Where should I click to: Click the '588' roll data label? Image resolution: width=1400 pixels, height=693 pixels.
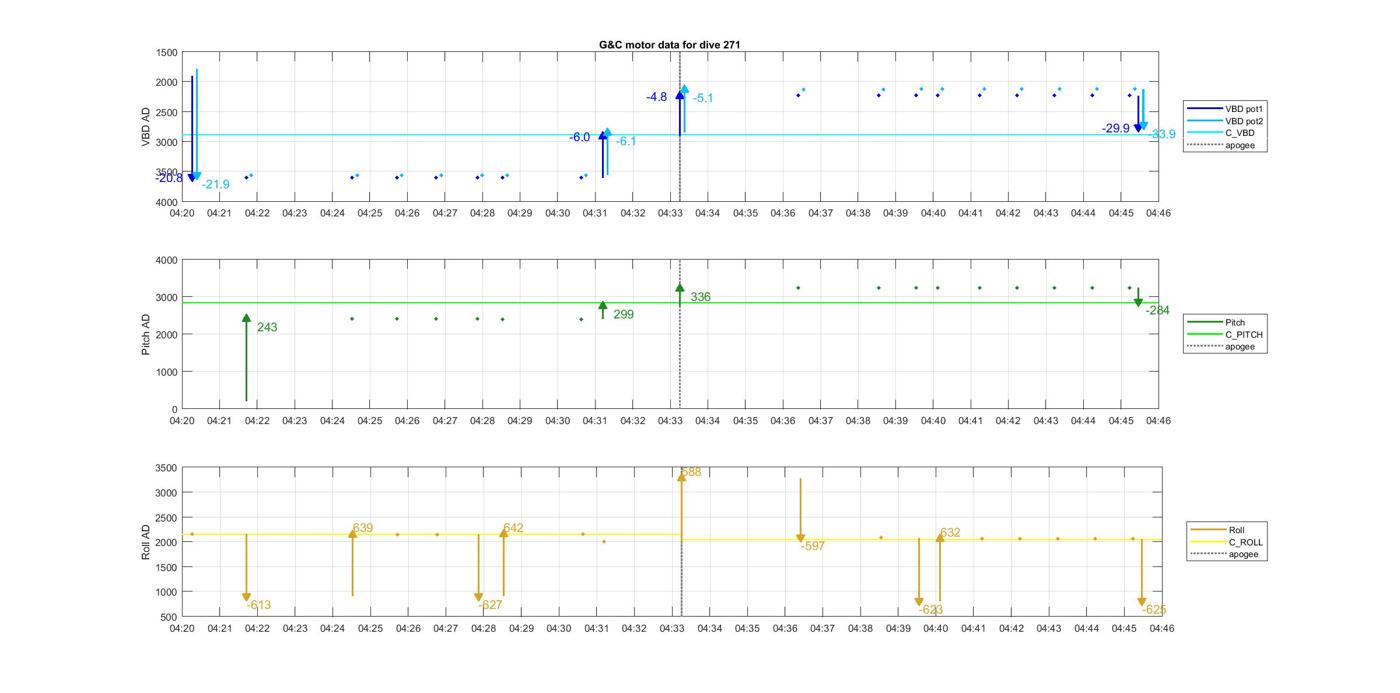691,472
